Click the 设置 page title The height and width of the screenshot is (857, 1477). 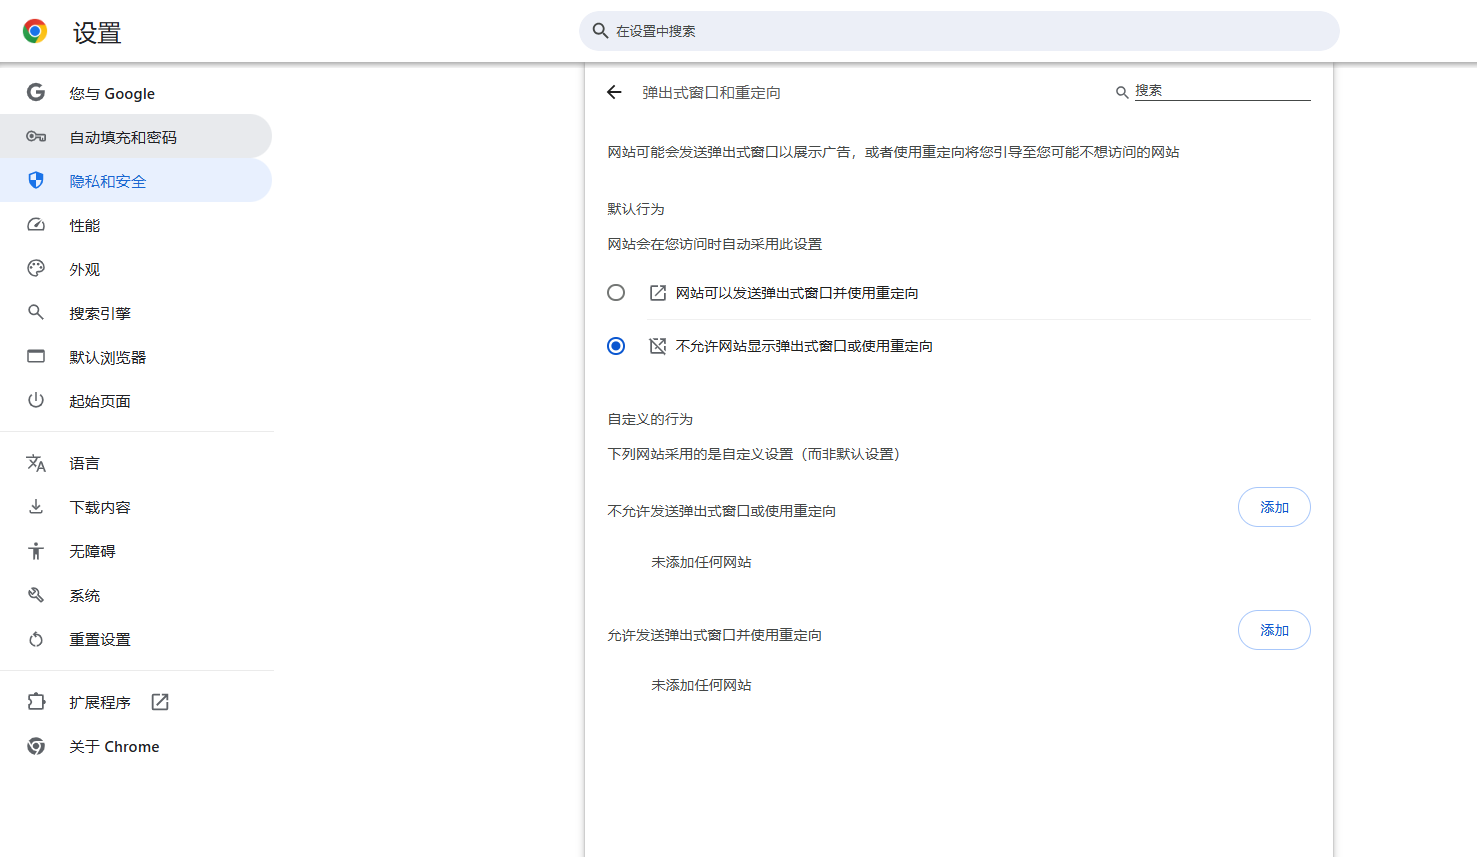[97, 33]
